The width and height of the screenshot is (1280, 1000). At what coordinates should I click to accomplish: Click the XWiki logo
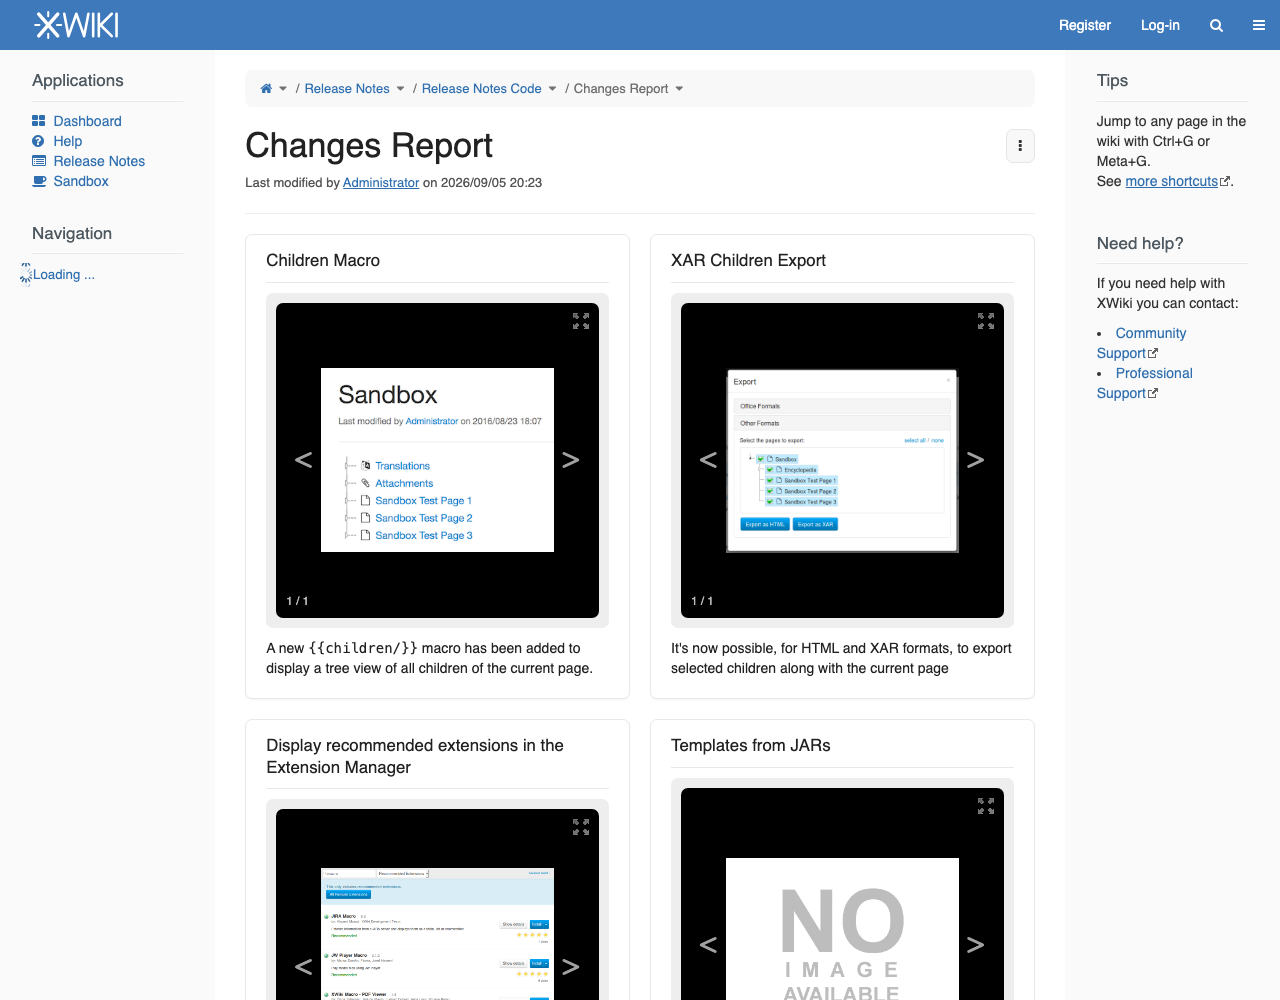coord(77,25)
